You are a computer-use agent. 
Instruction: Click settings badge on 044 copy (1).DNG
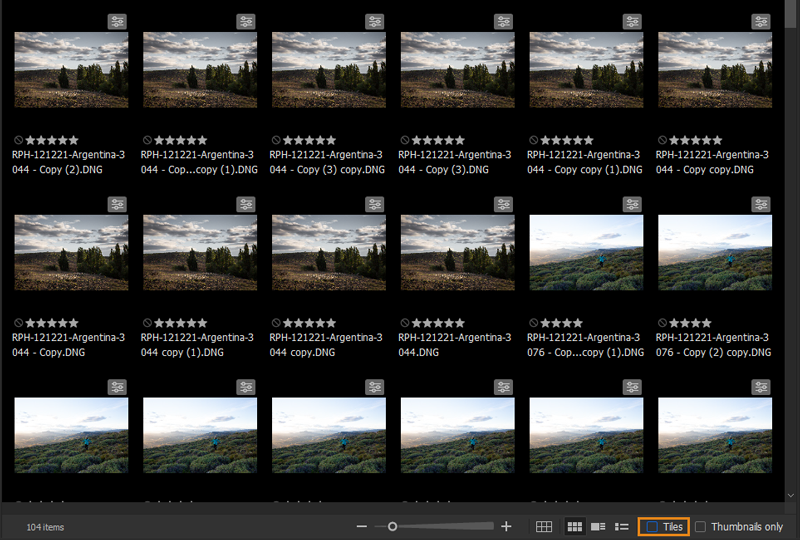click(246, 205)
